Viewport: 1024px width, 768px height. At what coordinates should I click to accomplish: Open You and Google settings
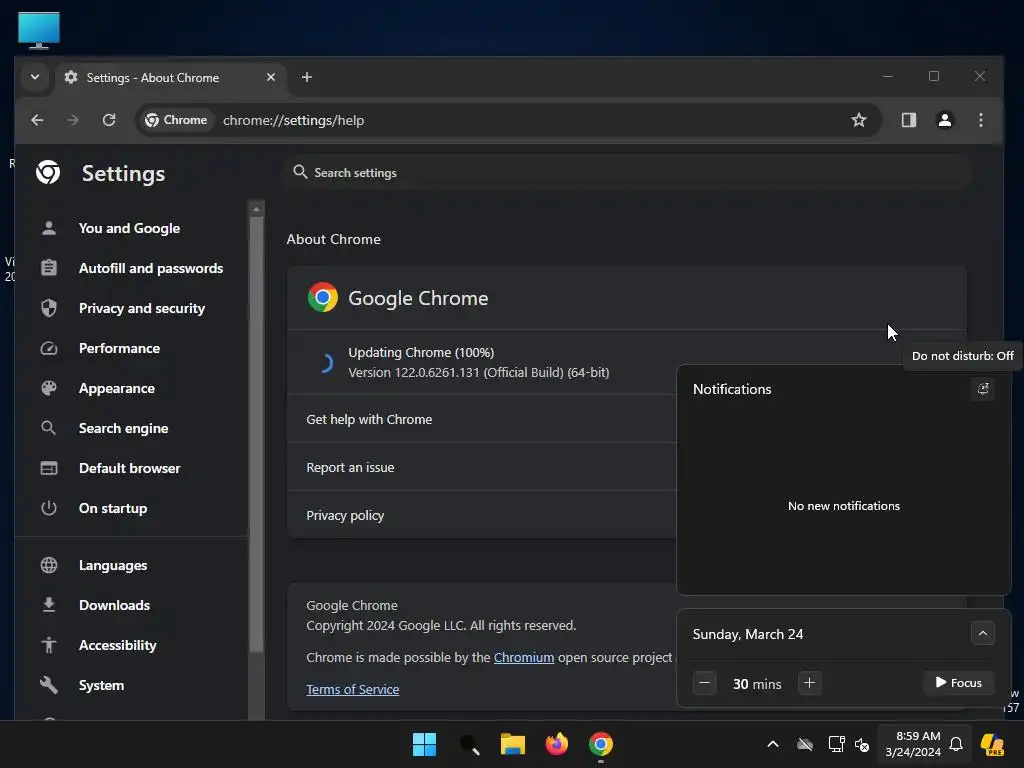(129, 229)
